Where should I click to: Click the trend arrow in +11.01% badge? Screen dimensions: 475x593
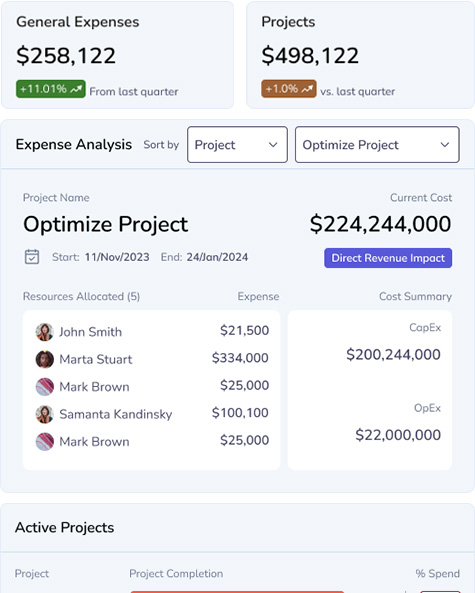[x=76, y=89]
